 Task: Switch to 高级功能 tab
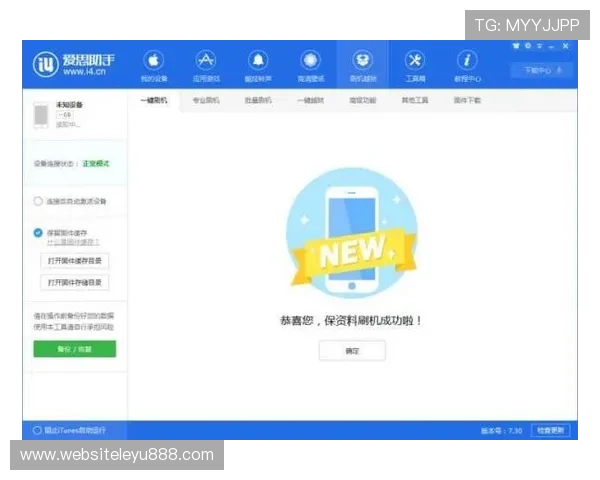coord(363,100)
